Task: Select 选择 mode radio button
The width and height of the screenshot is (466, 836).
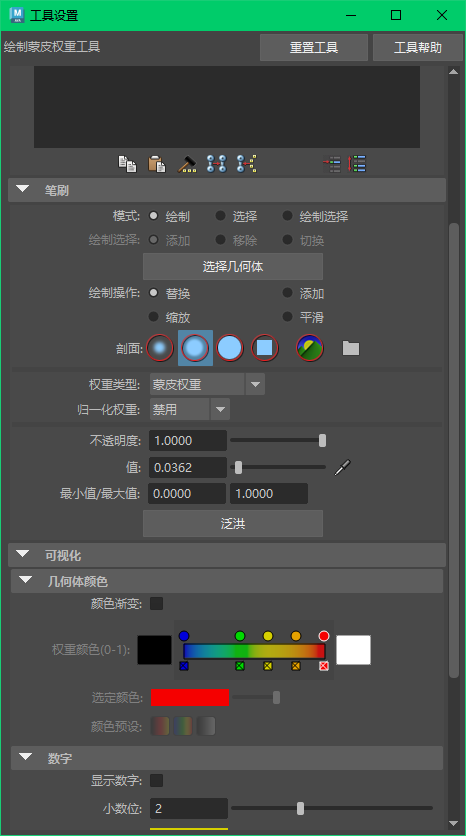Action: point(220,216)
